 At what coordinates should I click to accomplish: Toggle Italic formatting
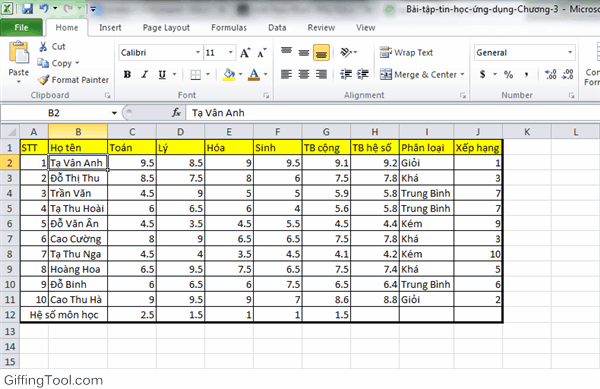145,75
